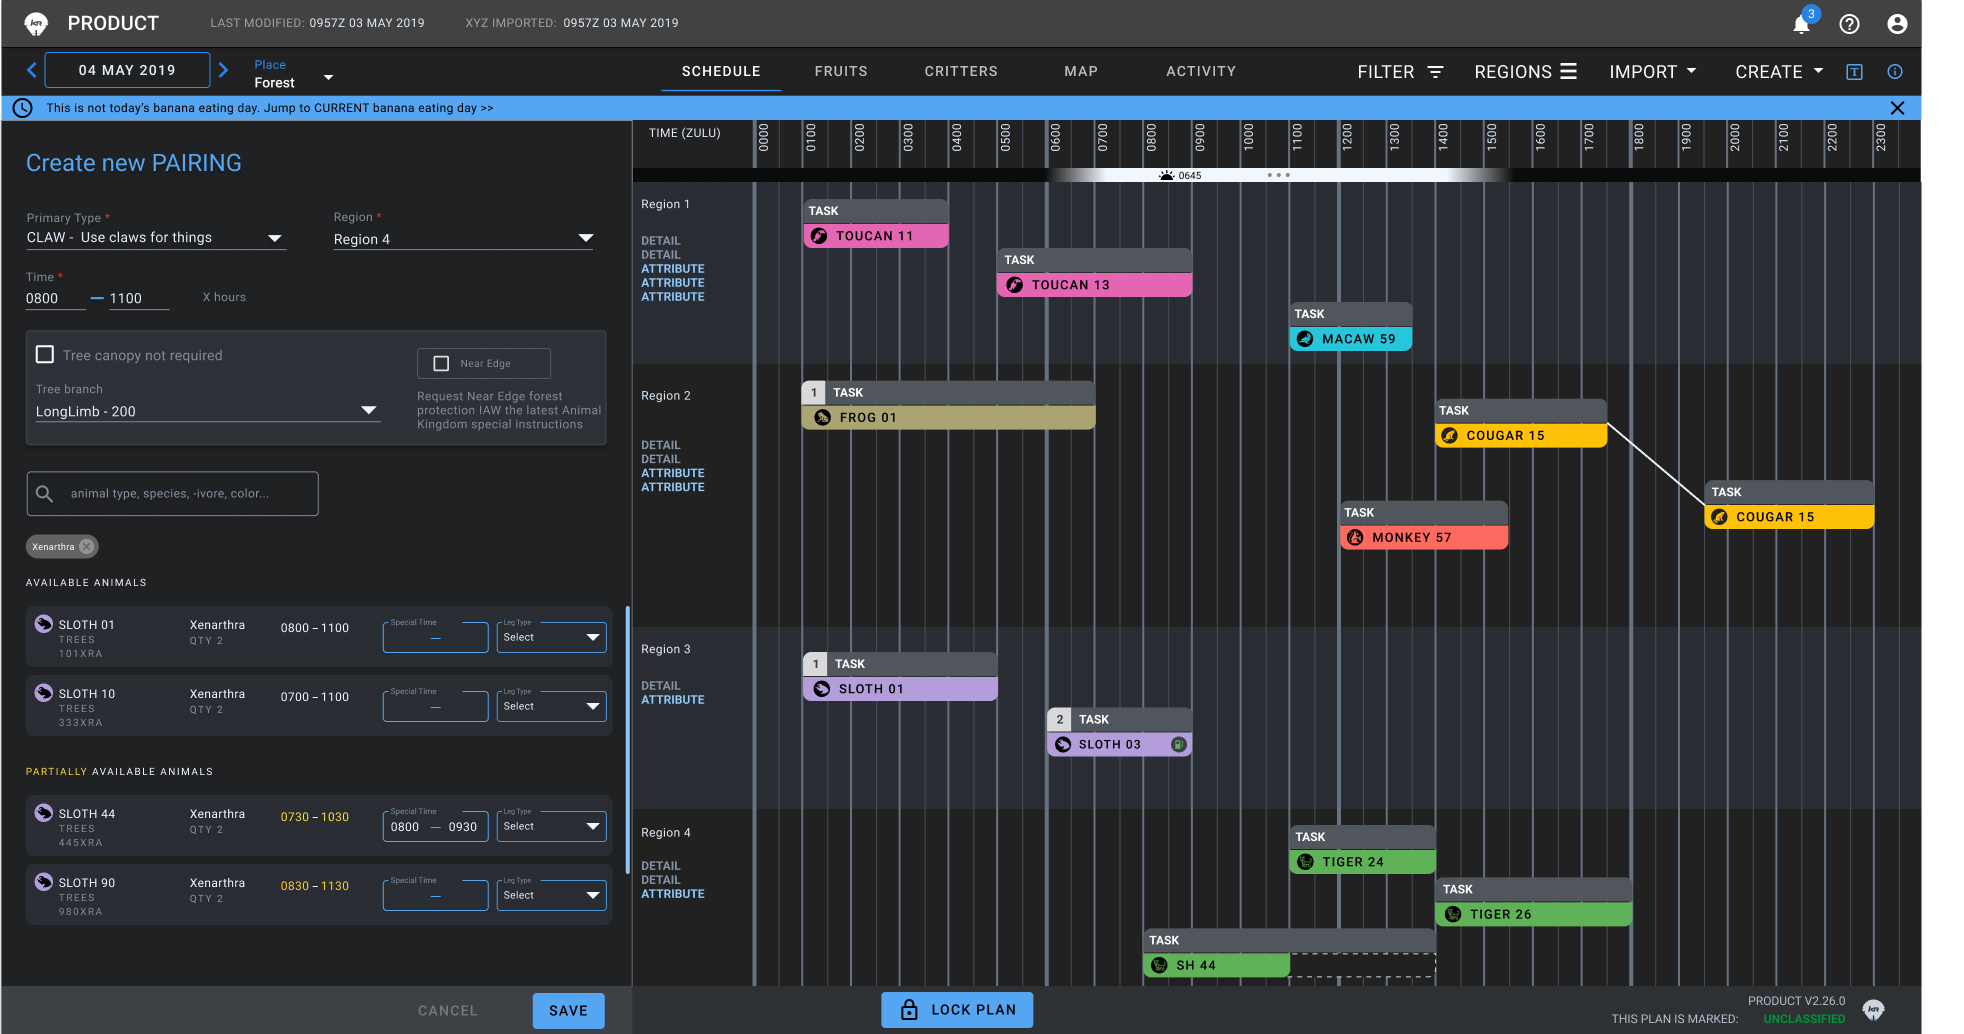Viewport: 1964px width, 1034px height.
Task: Switch to the MAP tab
Action: click(x=1081, y=72)
